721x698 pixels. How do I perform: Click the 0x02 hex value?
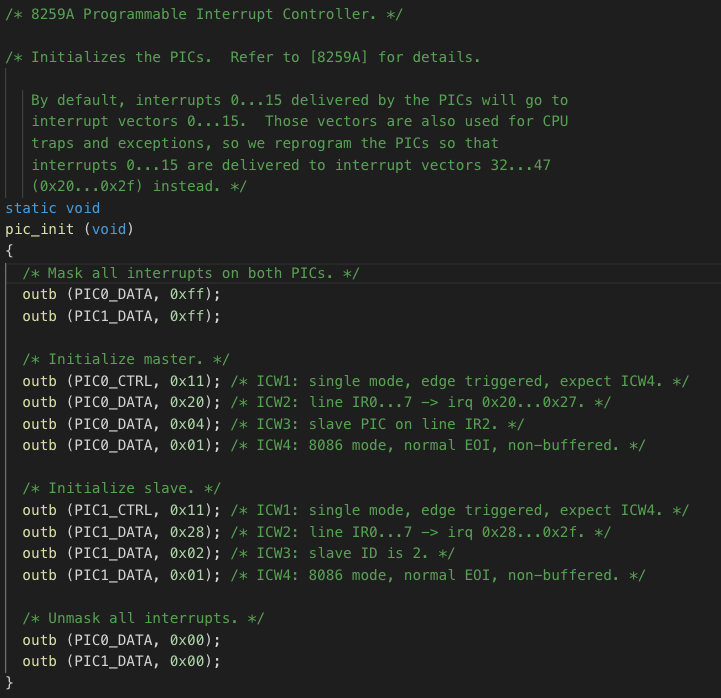pyautogui.click(x=188, y=553)
